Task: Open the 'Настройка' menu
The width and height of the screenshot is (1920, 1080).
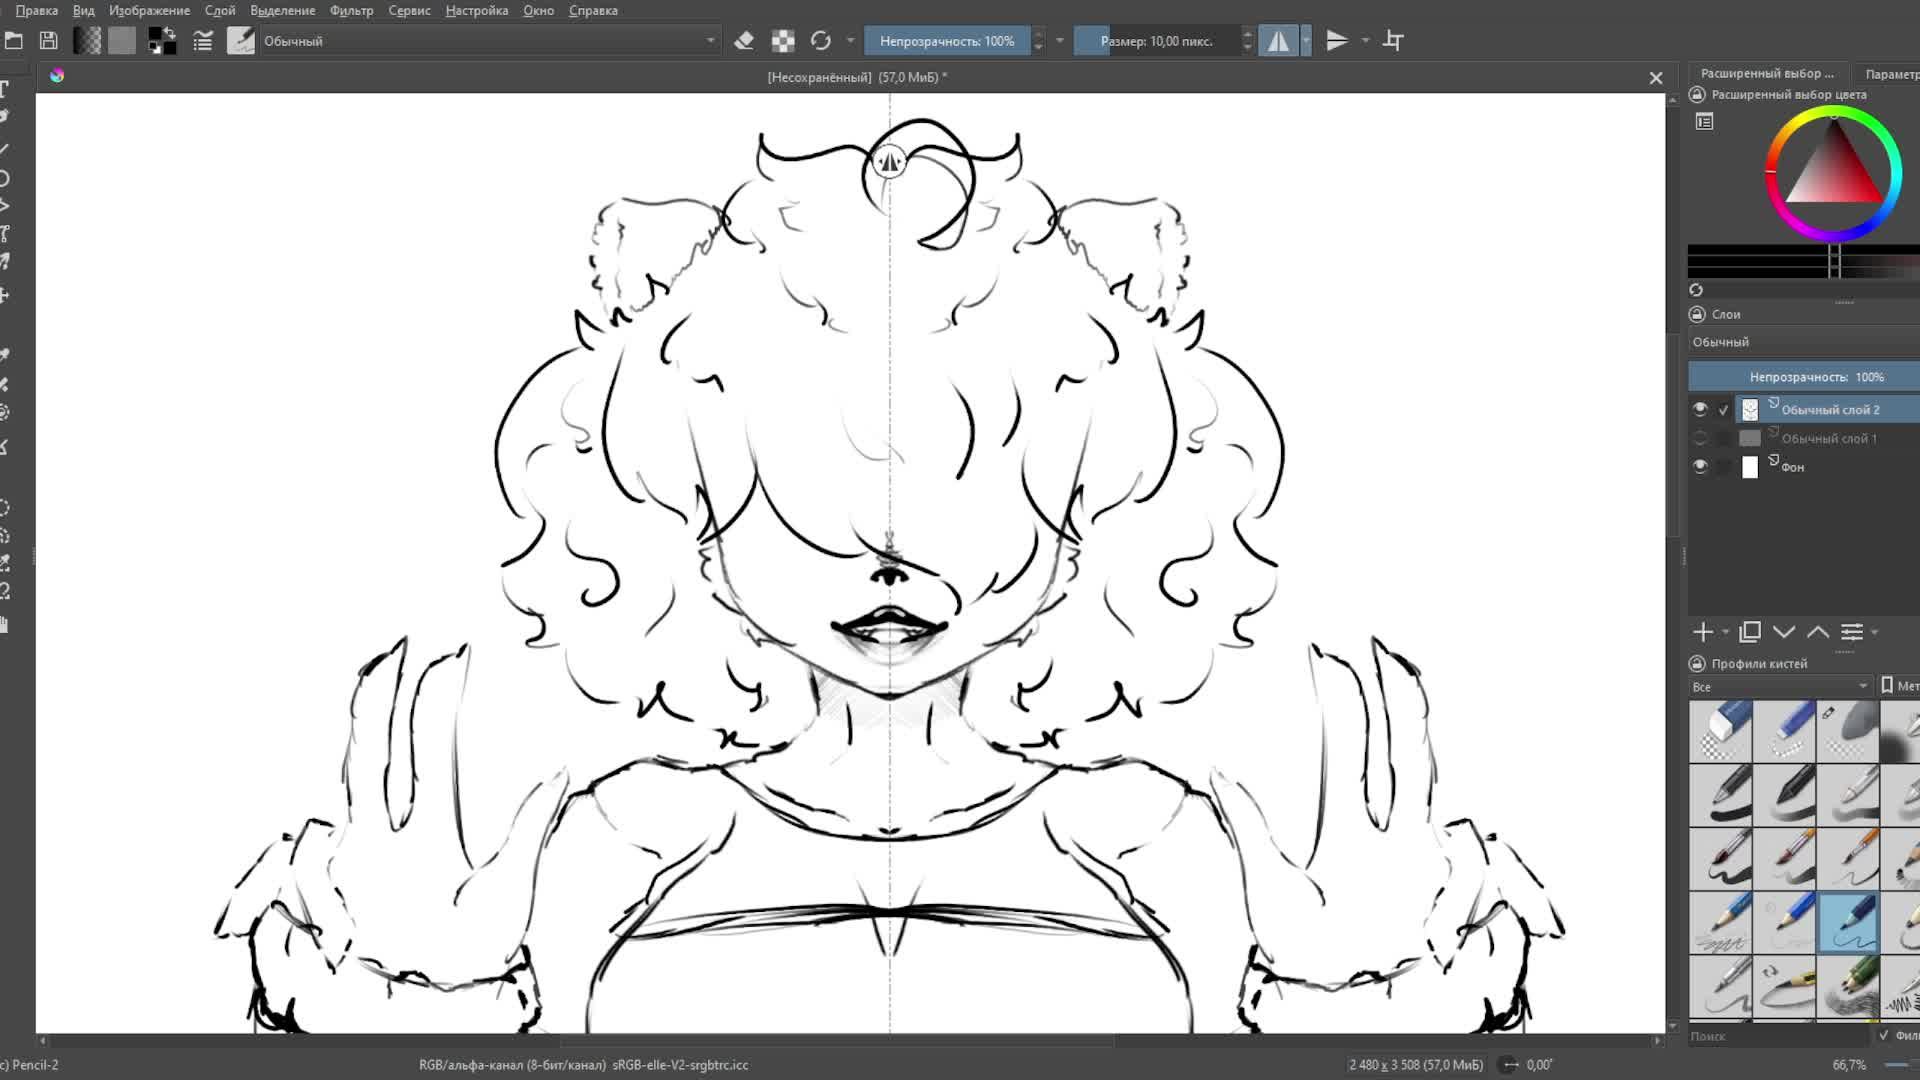Action: coord(477,10)
